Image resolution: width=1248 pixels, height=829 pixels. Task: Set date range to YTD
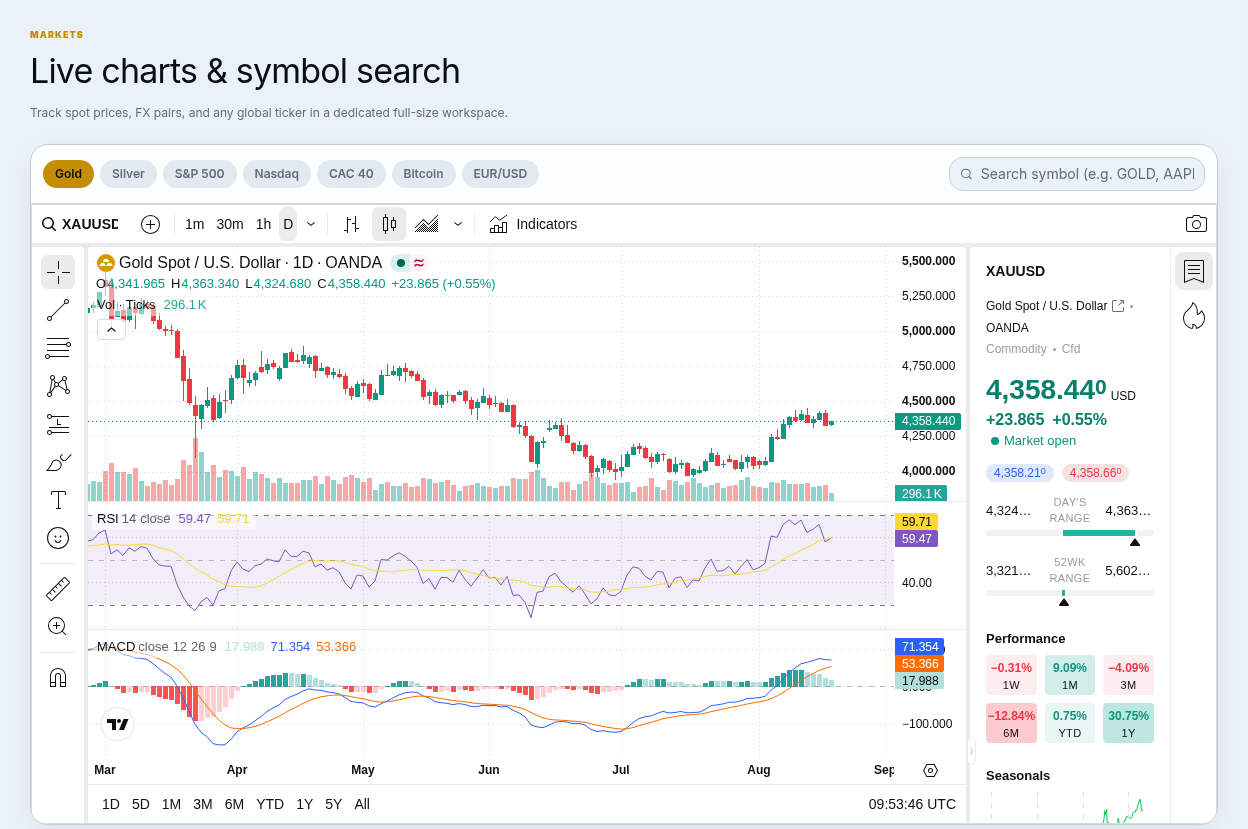click(270, 804)
